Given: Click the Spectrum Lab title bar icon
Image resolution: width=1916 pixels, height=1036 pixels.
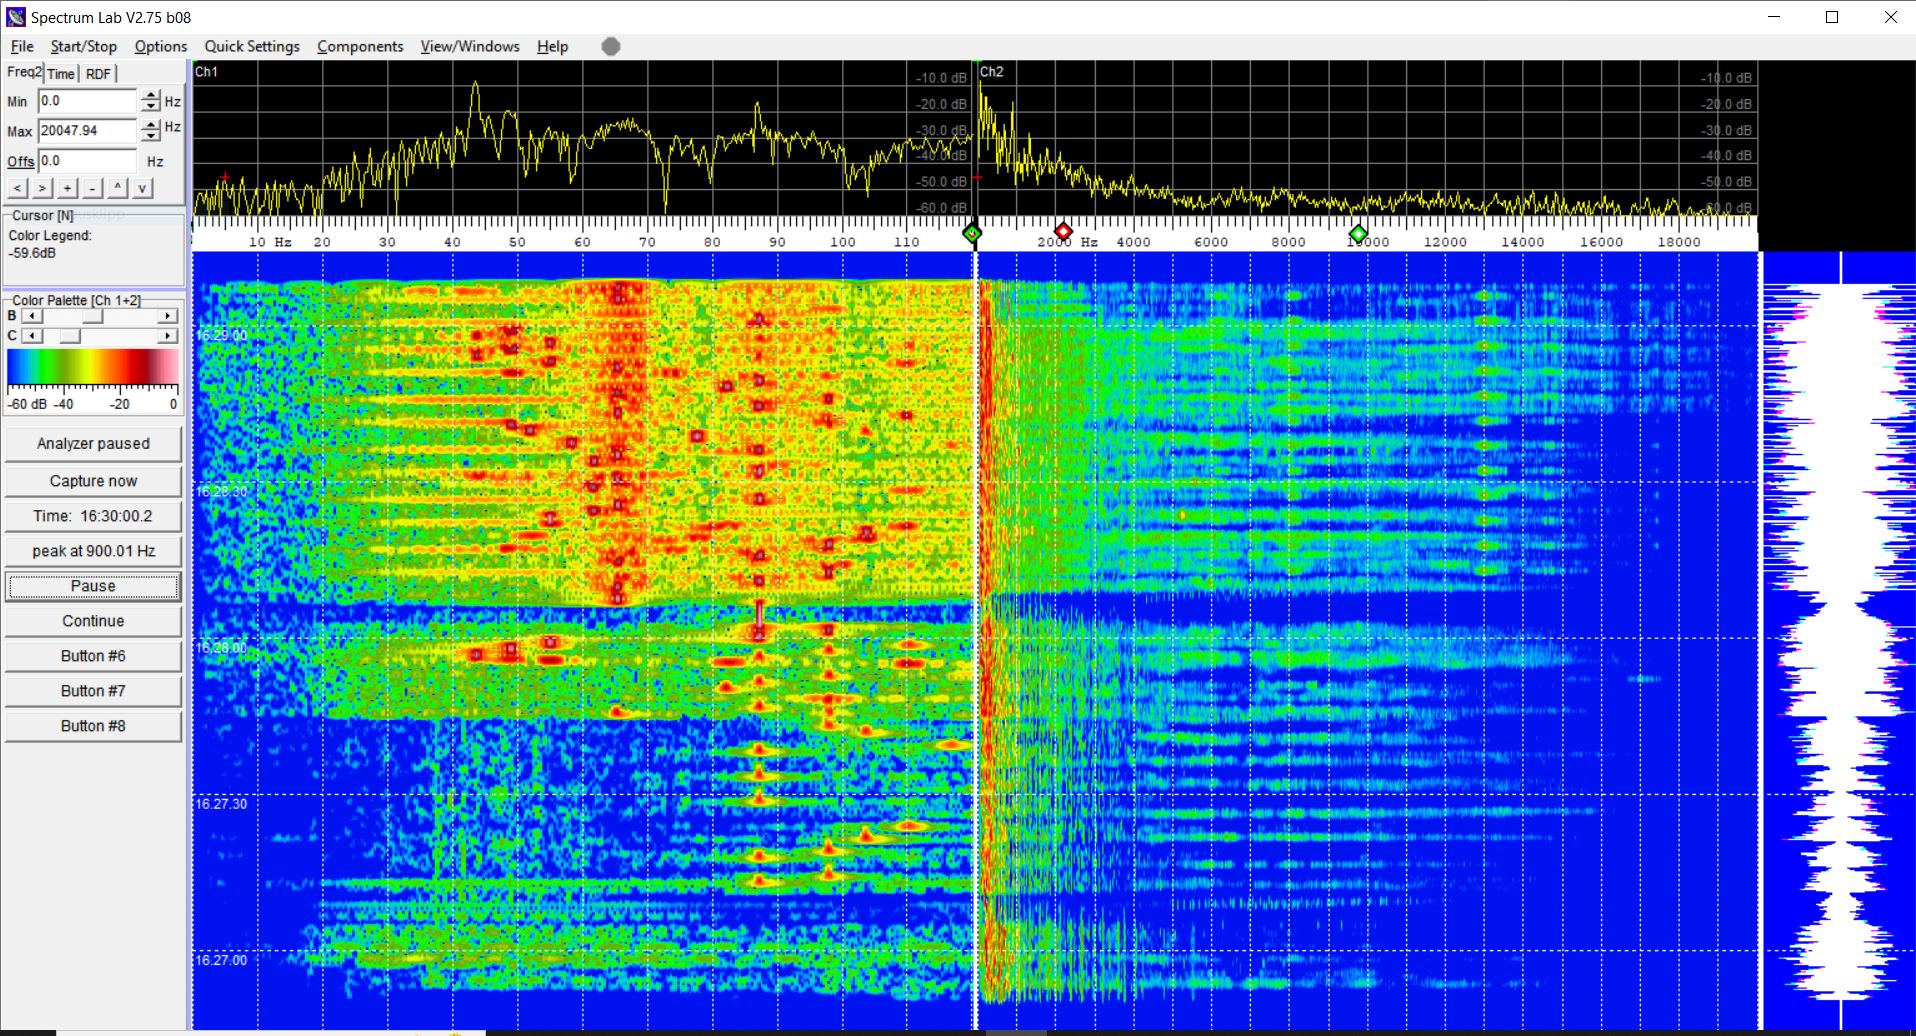Looking at the screenshot, I should pyautogui.click(x=15, y=17).
